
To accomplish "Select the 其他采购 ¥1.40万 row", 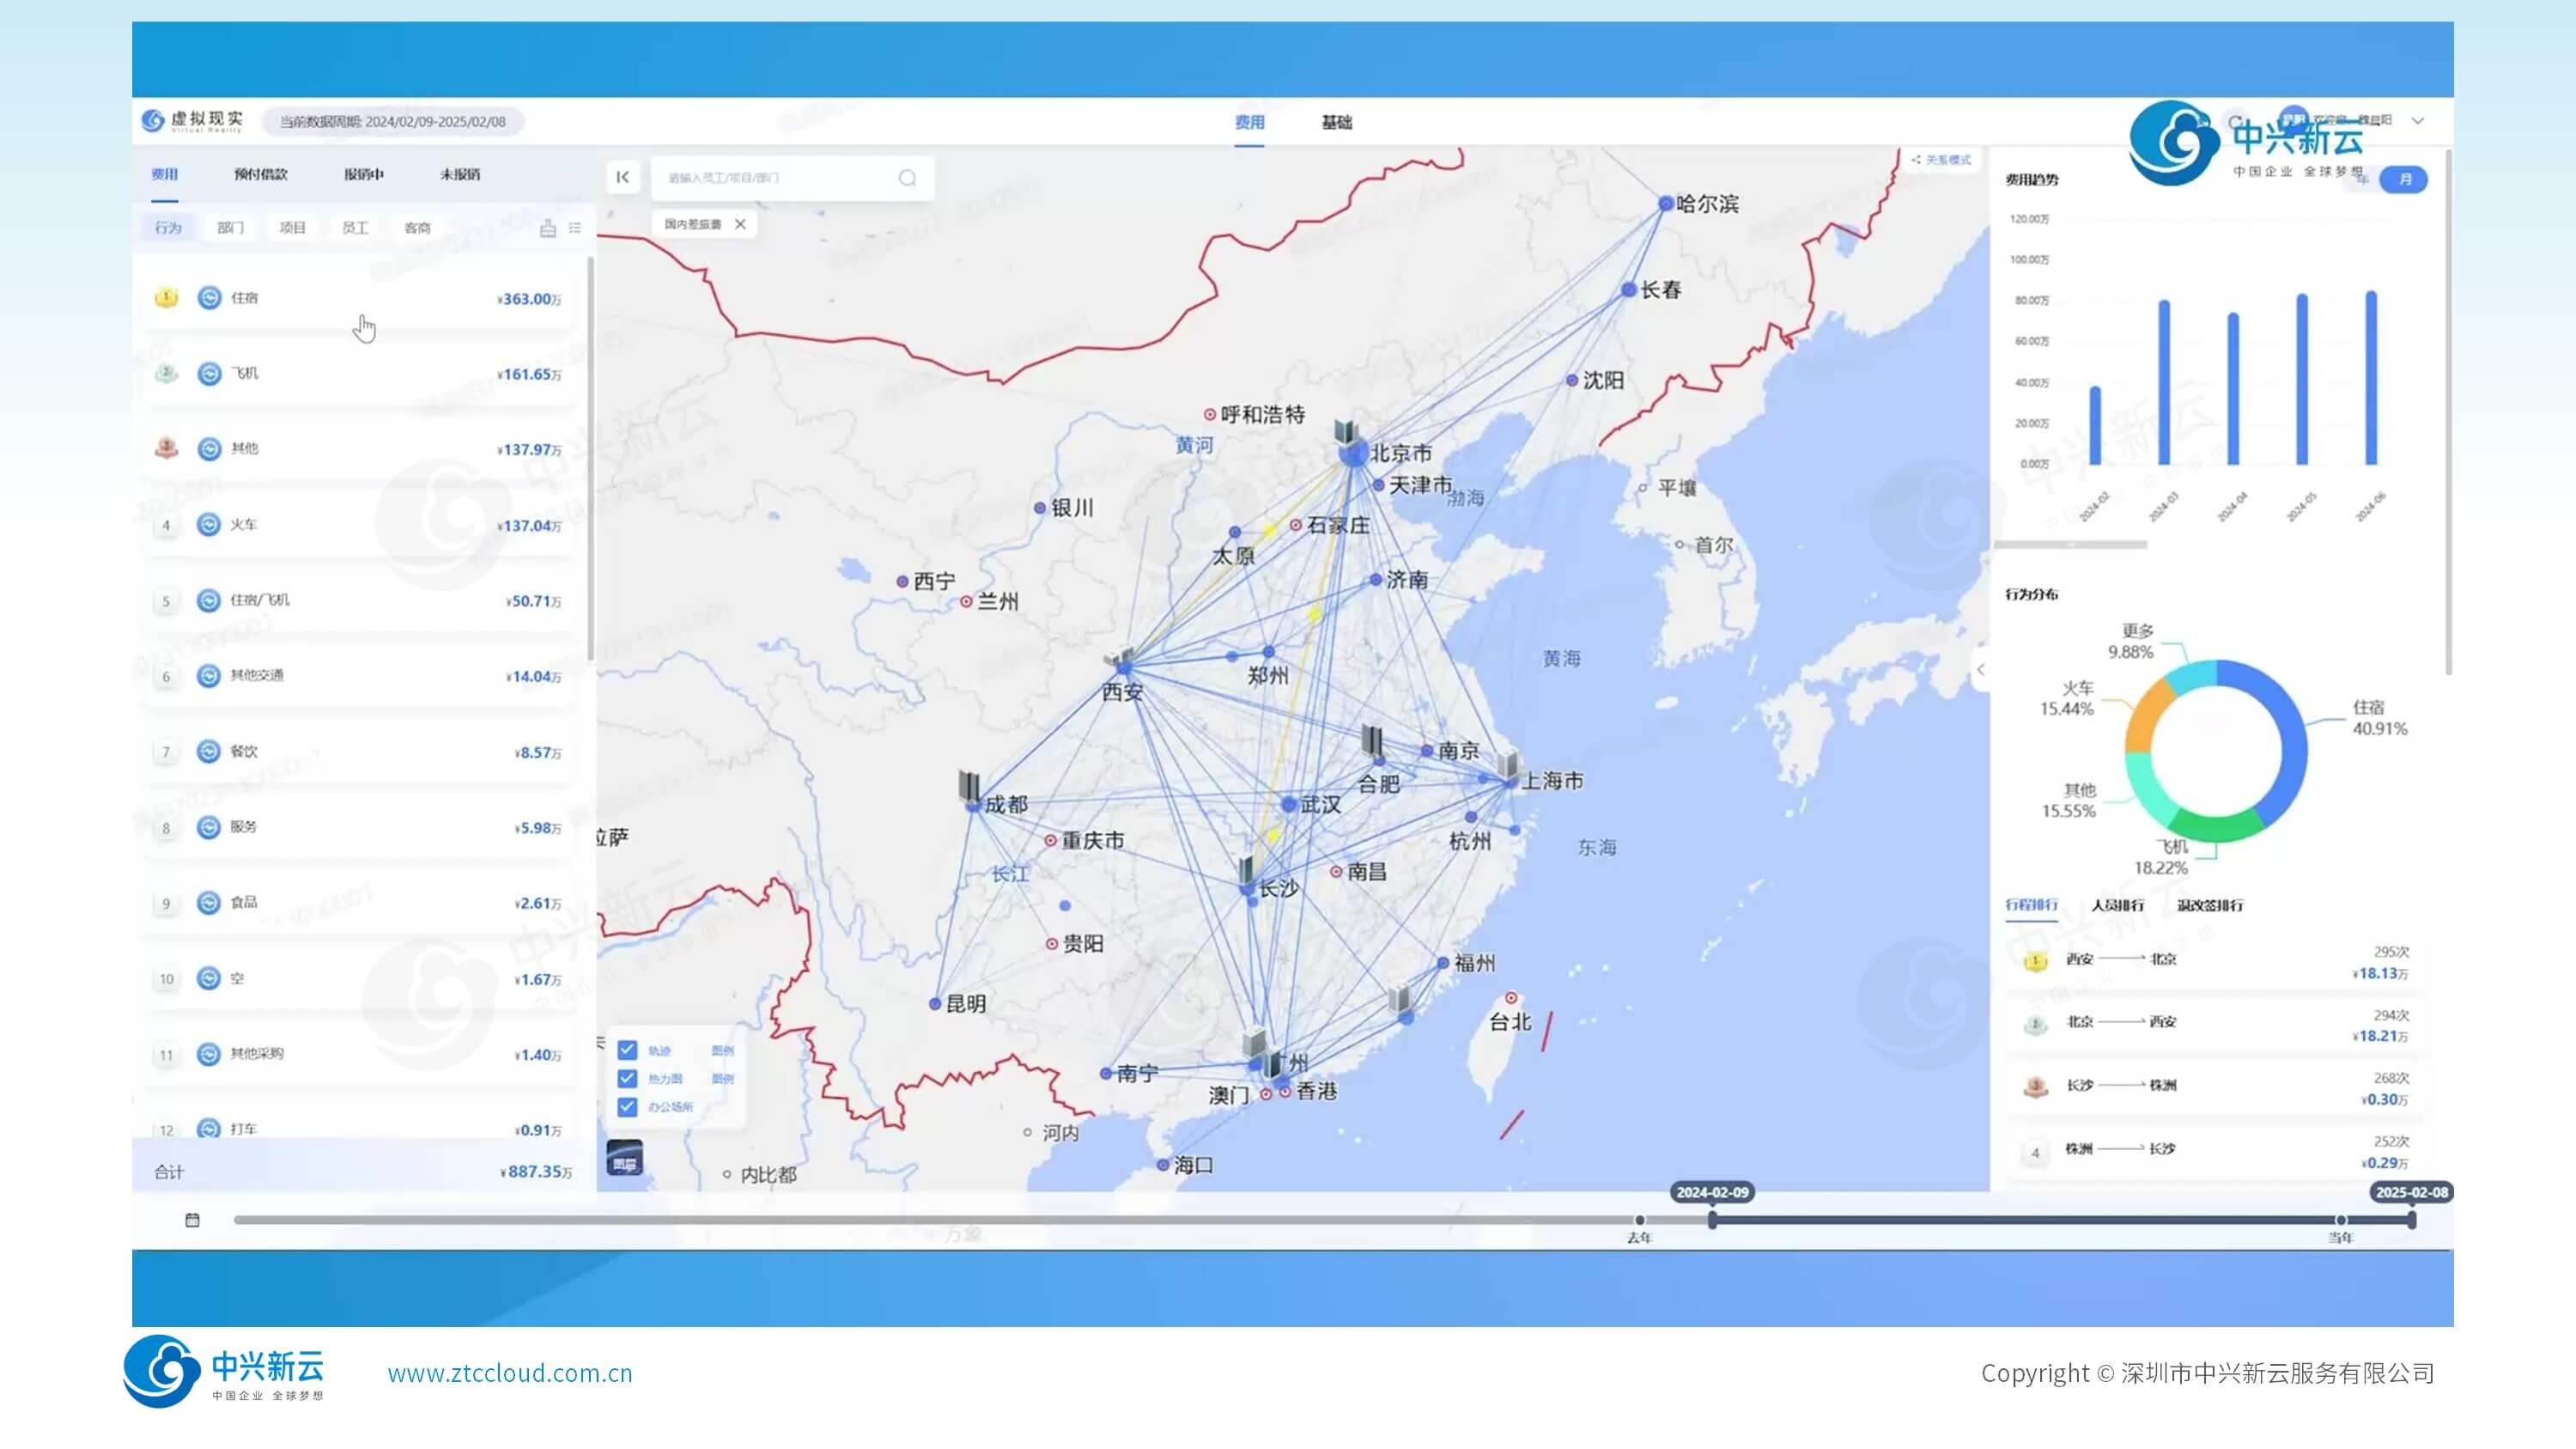I will pos(360,1054).
